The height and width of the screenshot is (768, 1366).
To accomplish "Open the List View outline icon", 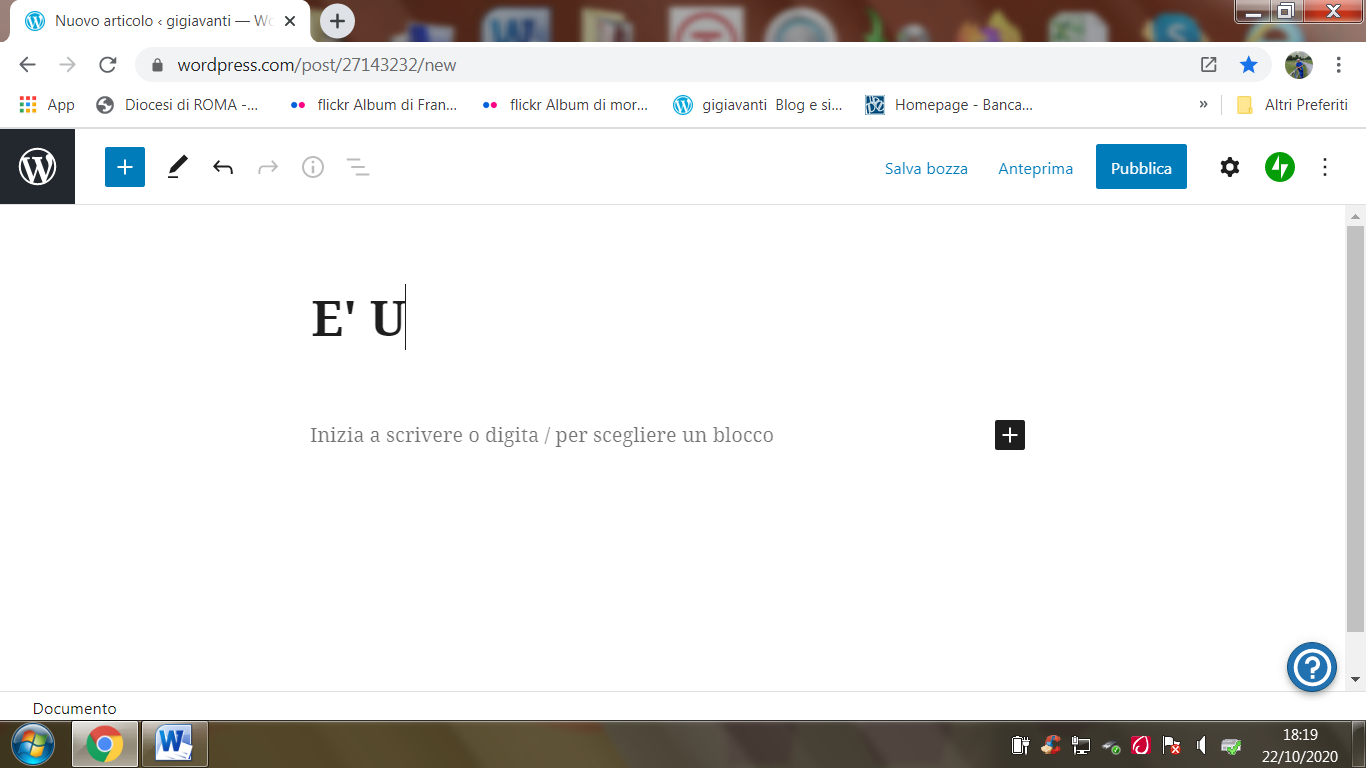I will 357,167.
